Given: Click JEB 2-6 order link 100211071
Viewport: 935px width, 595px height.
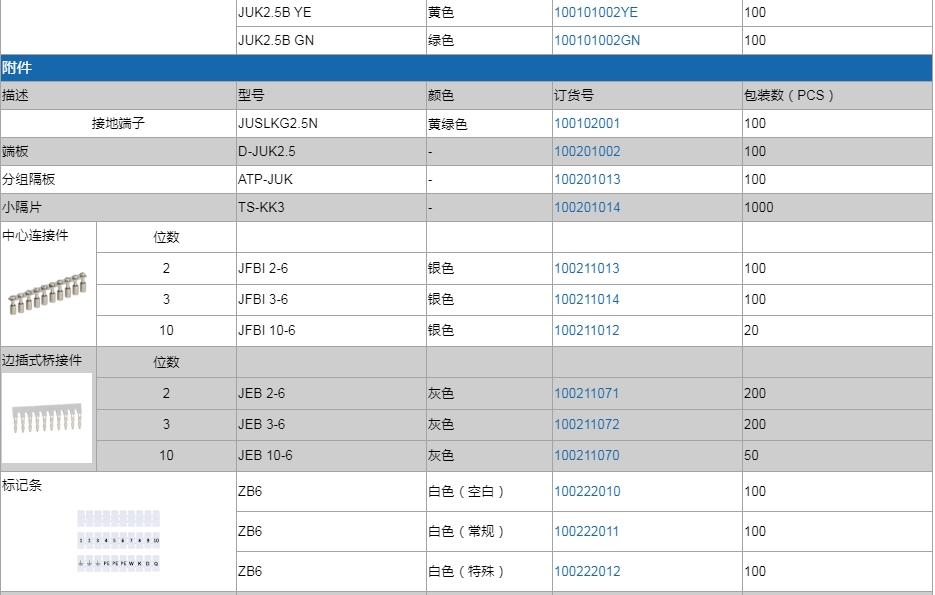Looking at the screenshot, I should (x=587, y=394).
